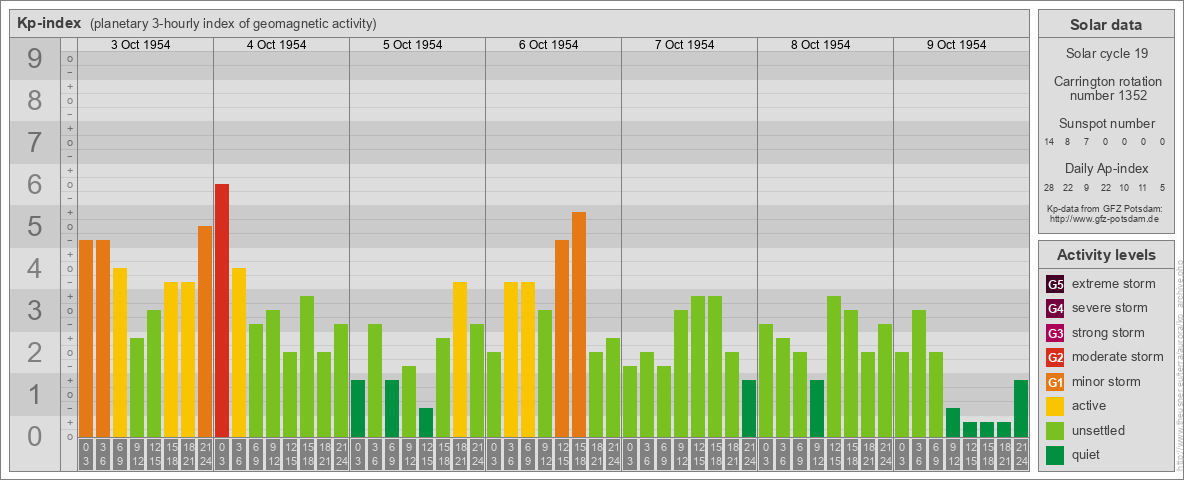
Task: Click the Kp axis number 6
Action: click(x=35, y=185)
